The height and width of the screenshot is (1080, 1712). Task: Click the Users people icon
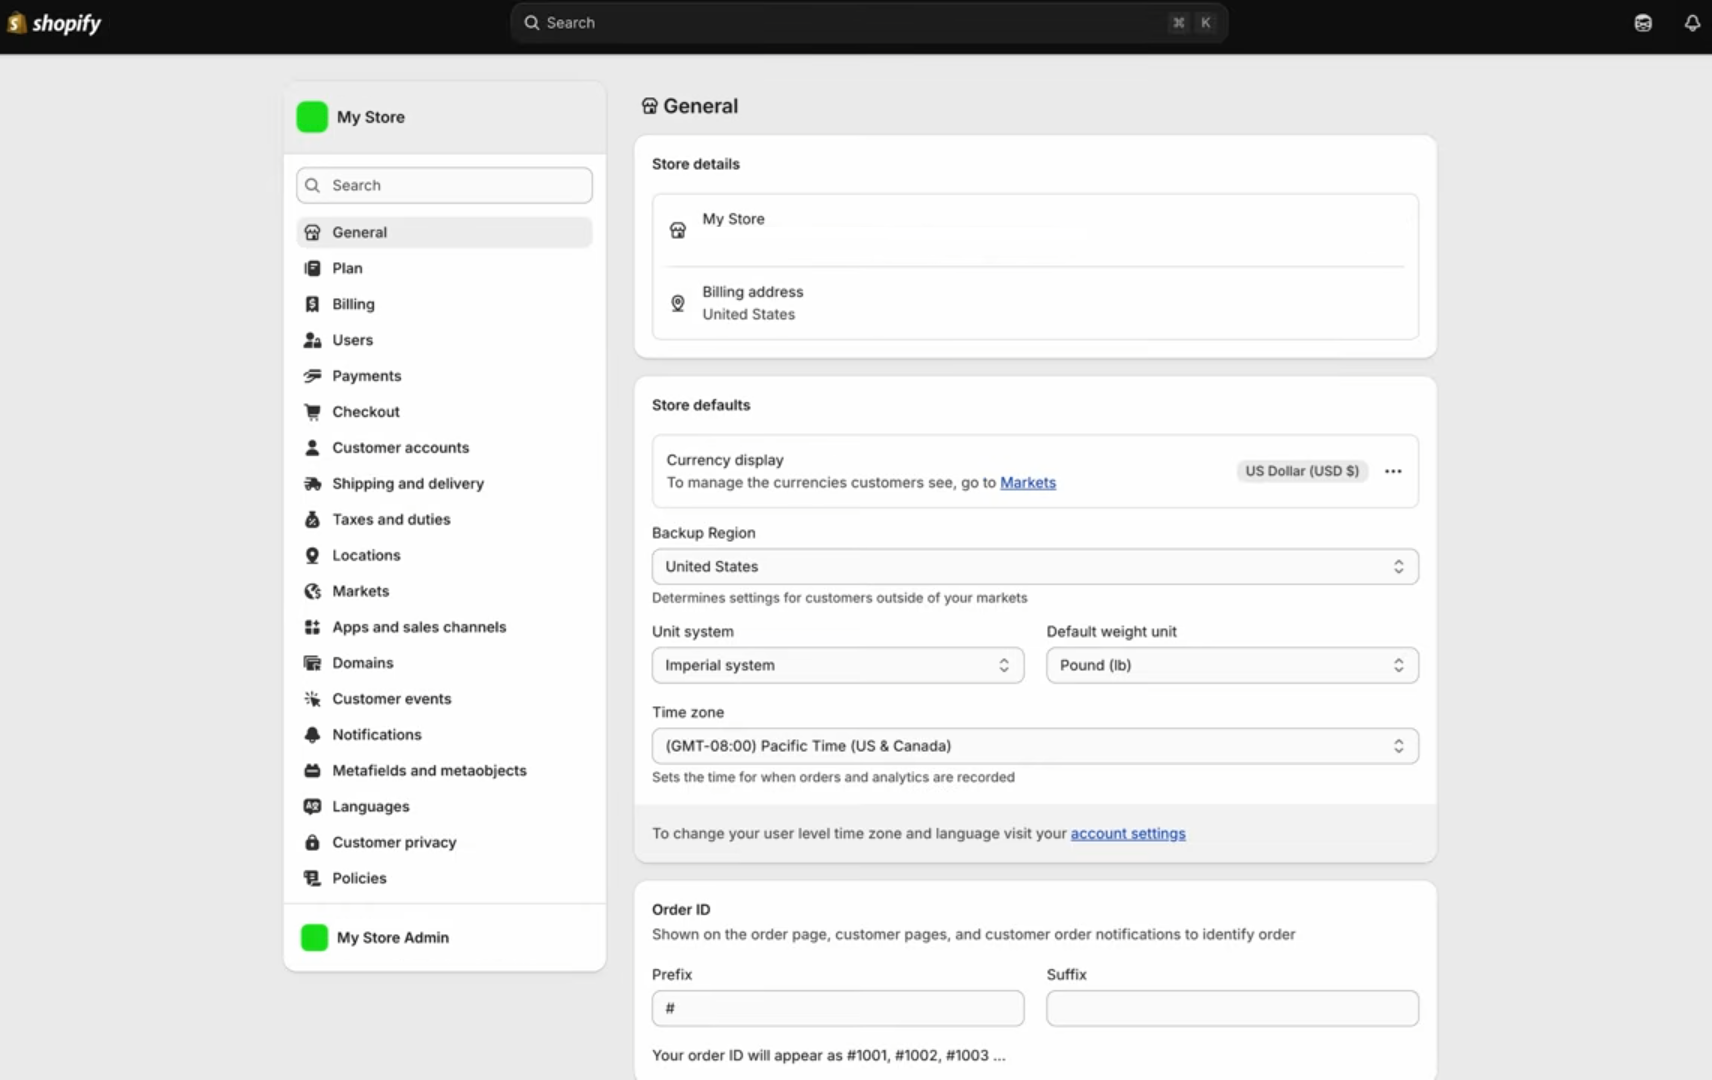point(312,340)
